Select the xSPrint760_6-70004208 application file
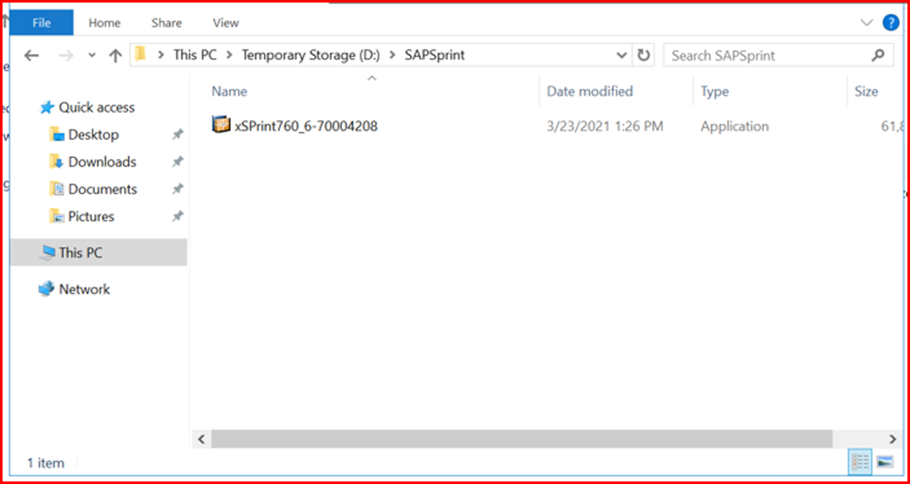The image size is (910, 484). [295, 125]
